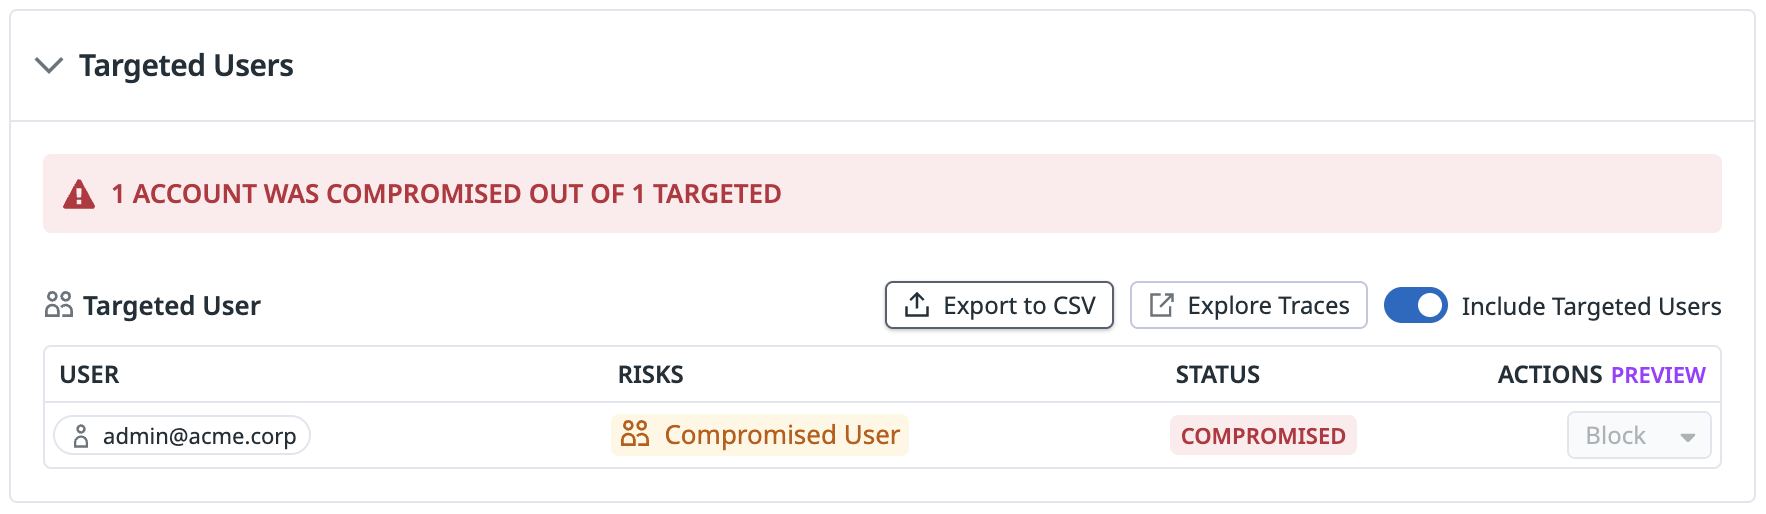Click the upload icon in Export to CSV
Viewport: 1766px width, 514px height.
(916, 305)
